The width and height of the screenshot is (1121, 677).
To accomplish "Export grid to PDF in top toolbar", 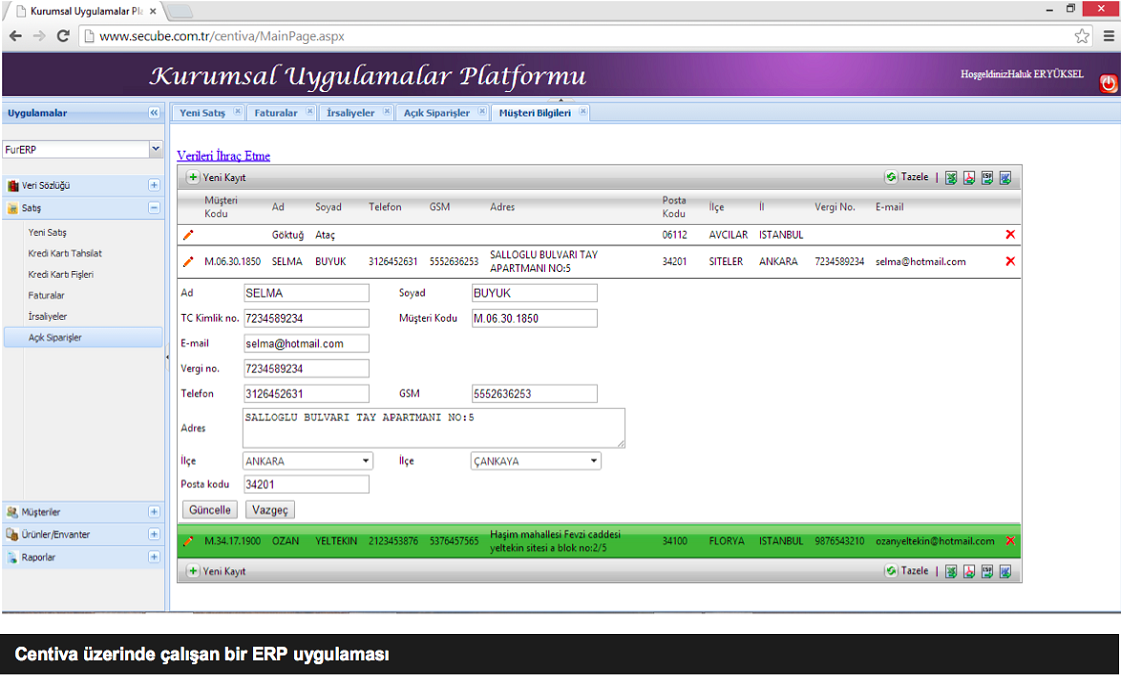I will click(969, 177).
